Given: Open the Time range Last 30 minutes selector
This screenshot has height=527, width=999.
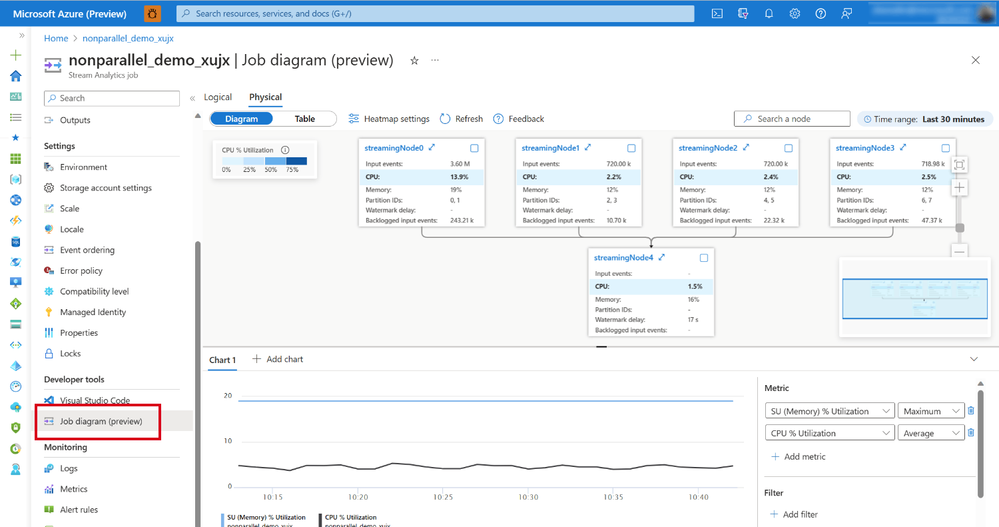Looking at the screenshot, I should pos(924,119).
